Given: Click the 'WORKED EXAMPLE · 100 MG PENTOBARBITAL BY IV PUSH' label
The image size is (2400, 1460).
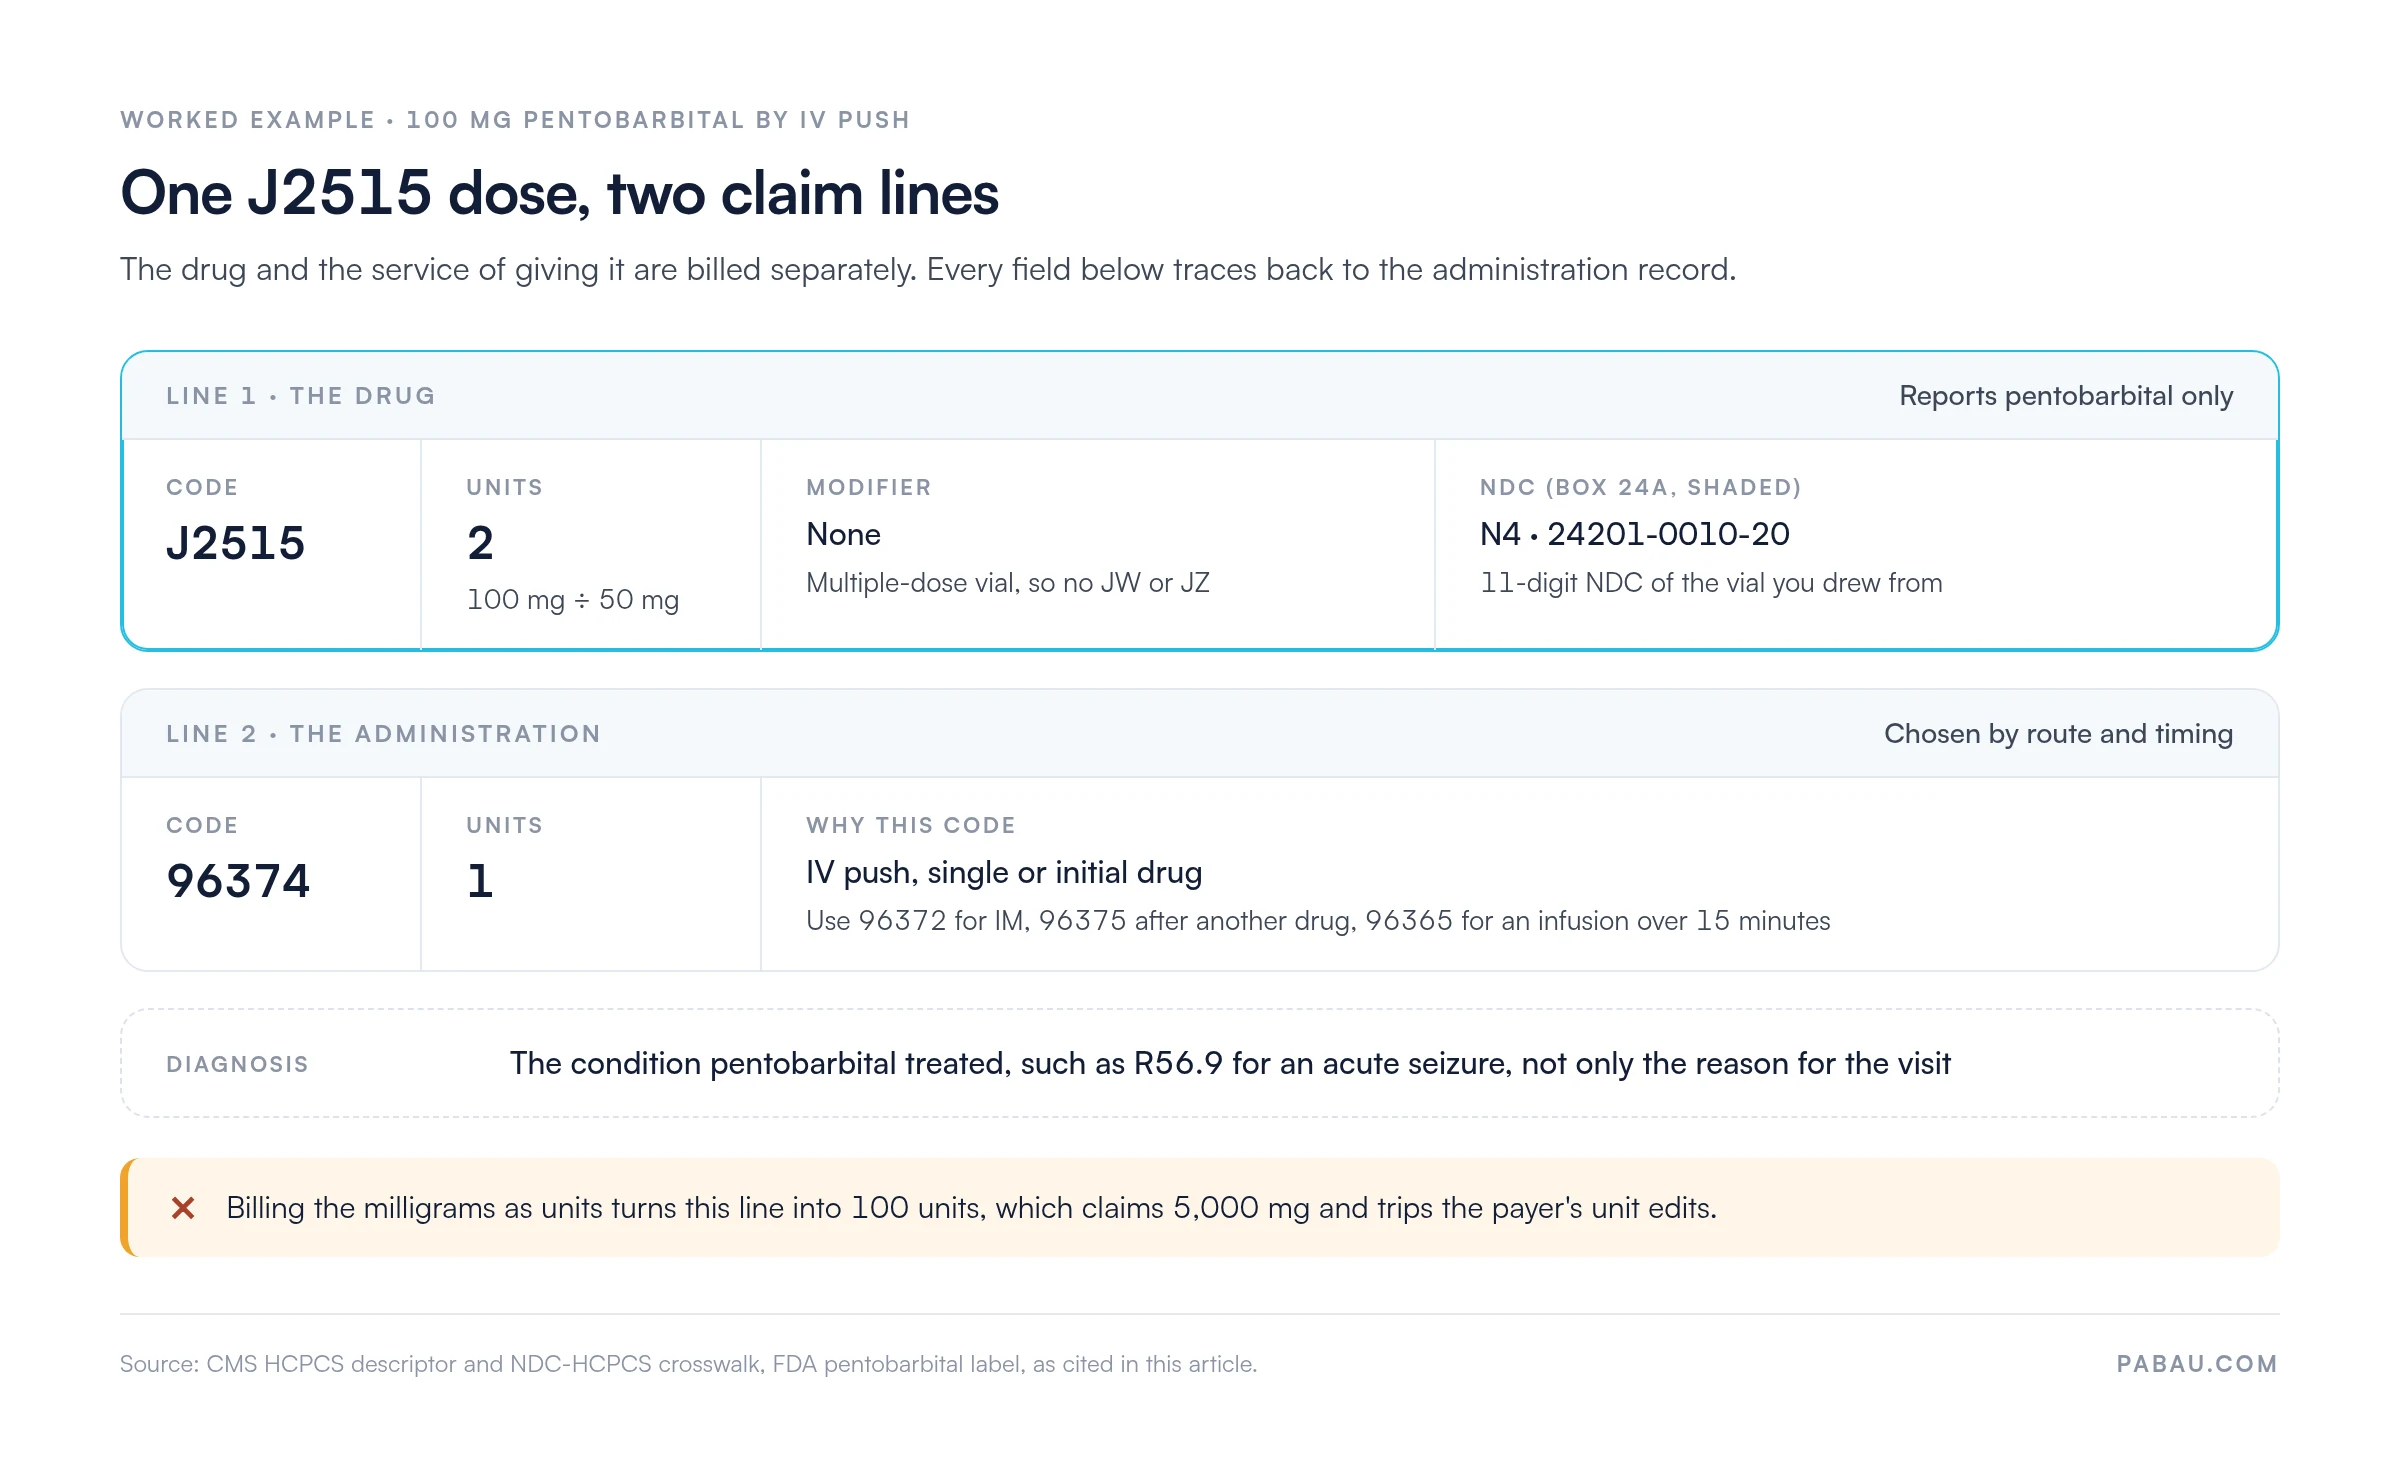Looking at the screenshot, I should click(515, 120).
